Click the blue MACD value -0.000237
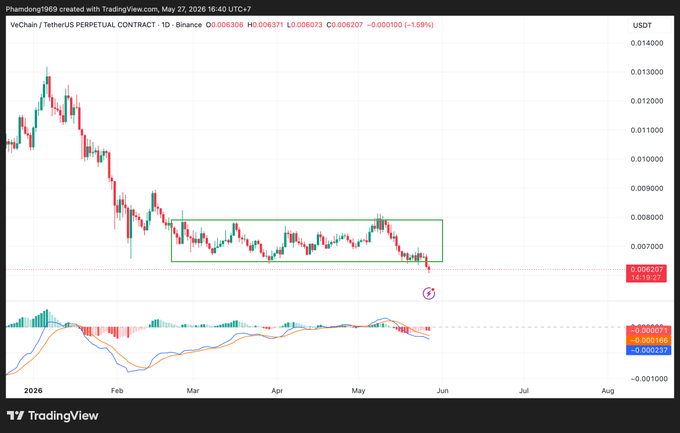This screenshot has height=433, width=680. pos(649,350)
